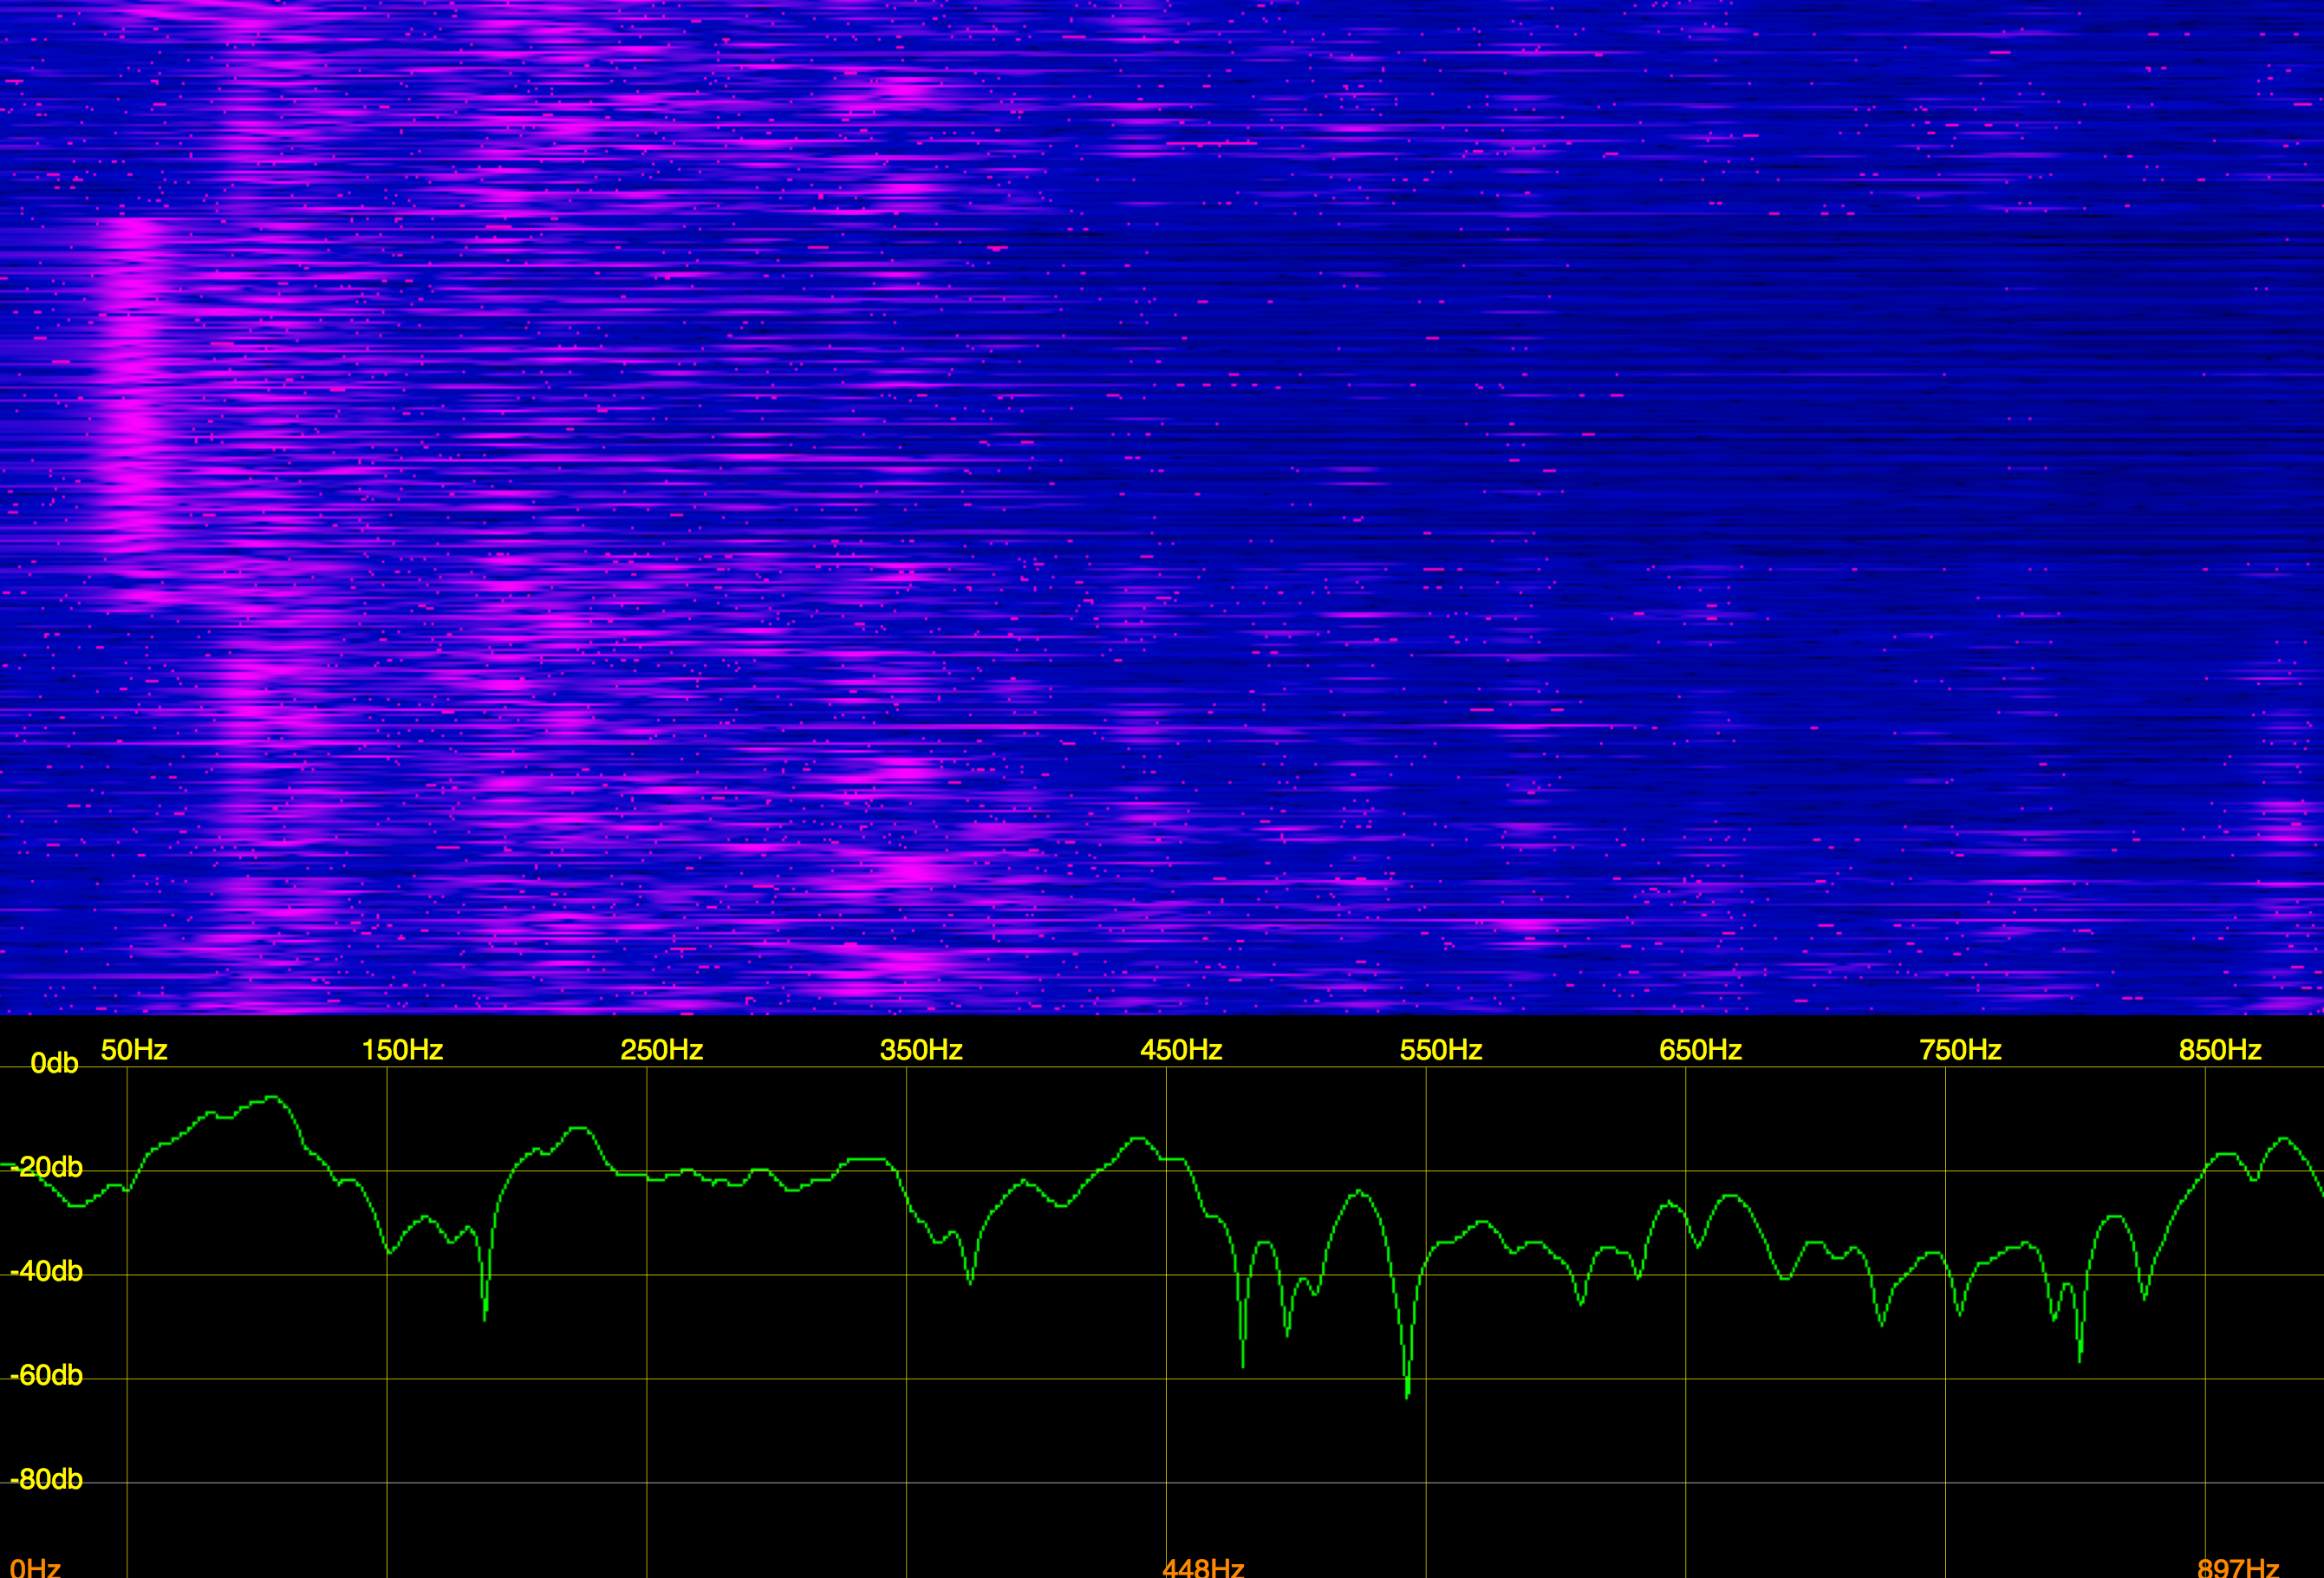2324x1578 pixels.
Task: Click the 250Hz frequency label
Action: click(662, 1050)
